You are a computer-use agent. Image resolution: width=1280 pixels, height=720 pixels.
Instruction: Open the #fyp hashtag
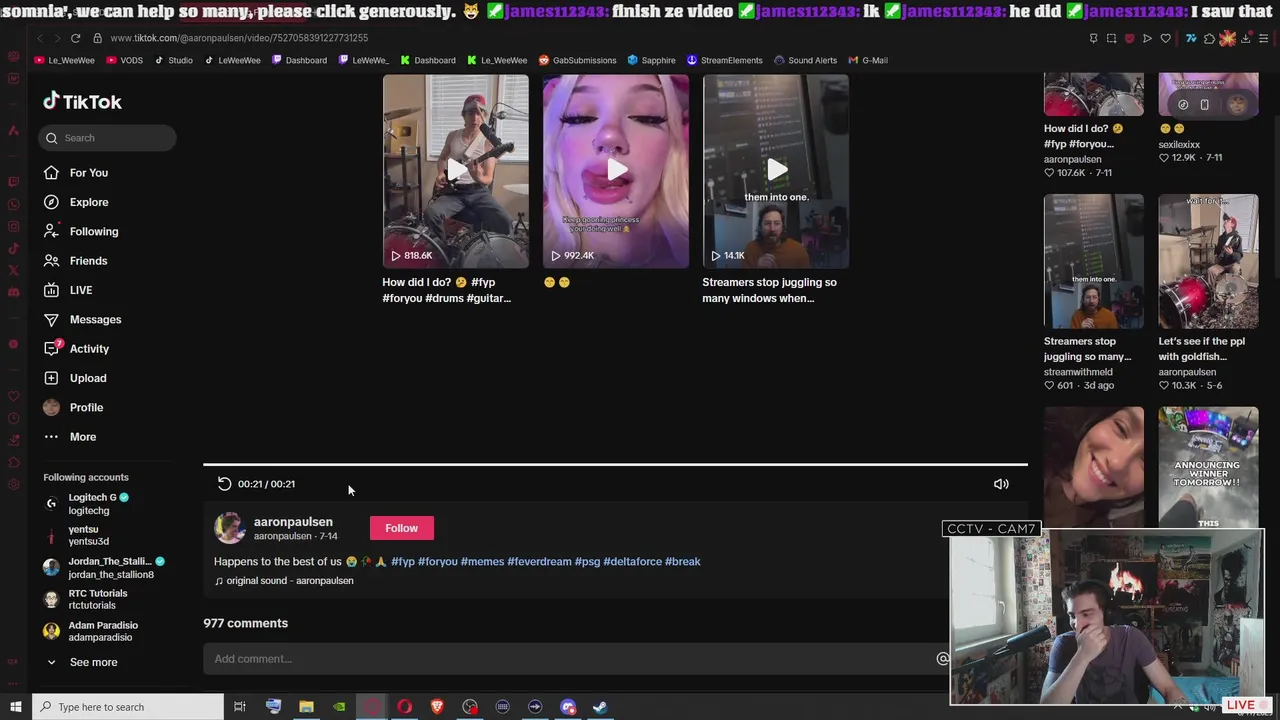click(x=403, y=562)
